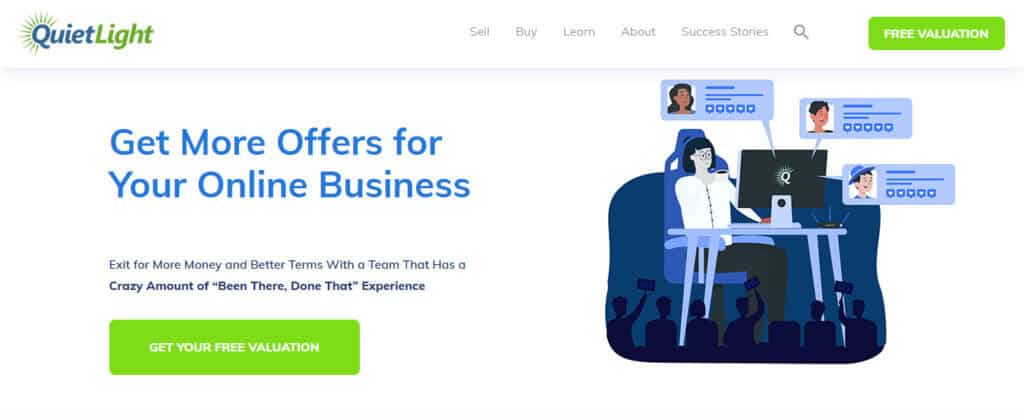Click the wifi router icon on desk

point(831,220)
